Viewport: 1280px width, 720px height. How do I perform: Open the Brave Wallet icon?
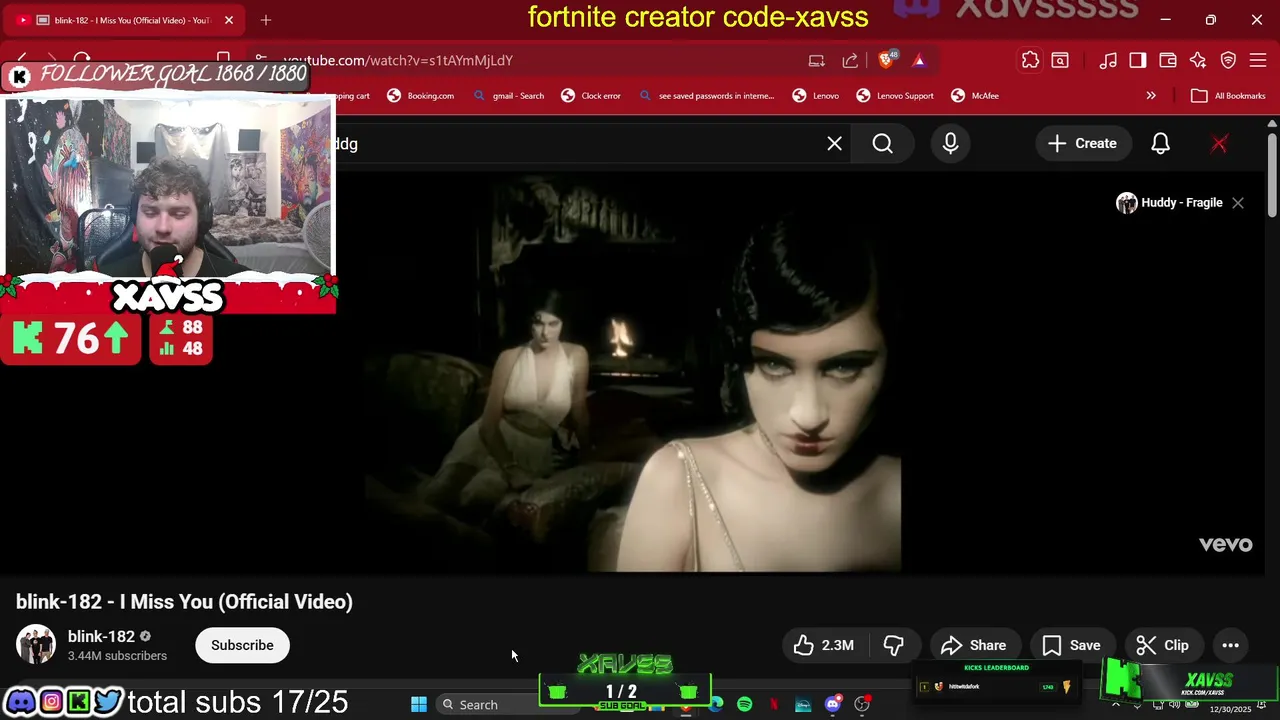point(1168,60)
